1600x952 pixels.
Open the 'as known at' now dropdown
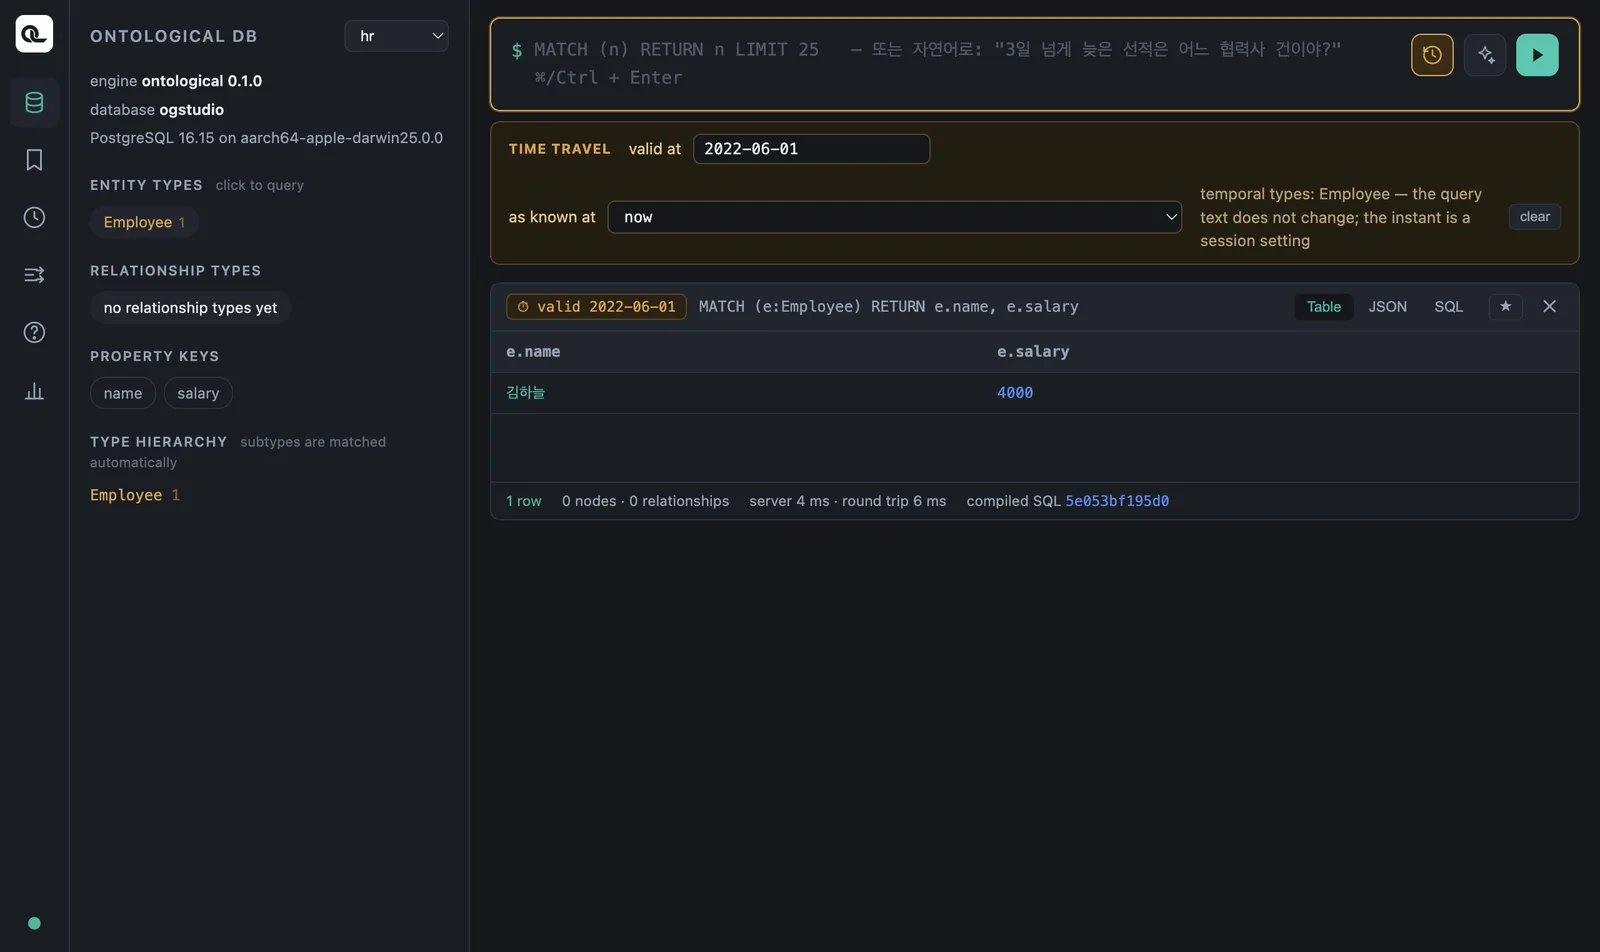pyautogui.click(x=895, y=217)
